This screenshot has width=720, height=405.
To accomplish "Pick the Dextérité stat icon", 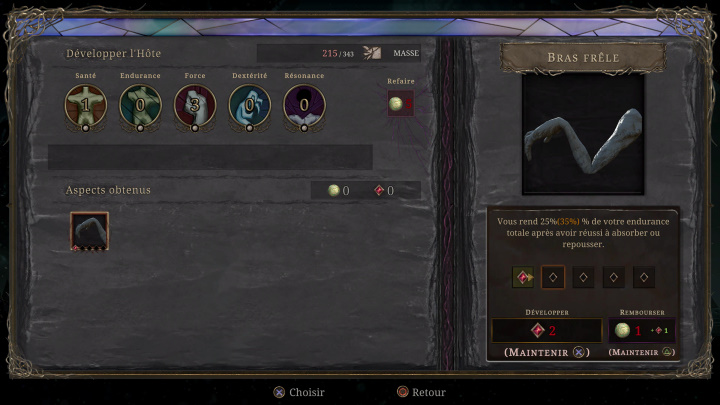I will pos(249,106).
